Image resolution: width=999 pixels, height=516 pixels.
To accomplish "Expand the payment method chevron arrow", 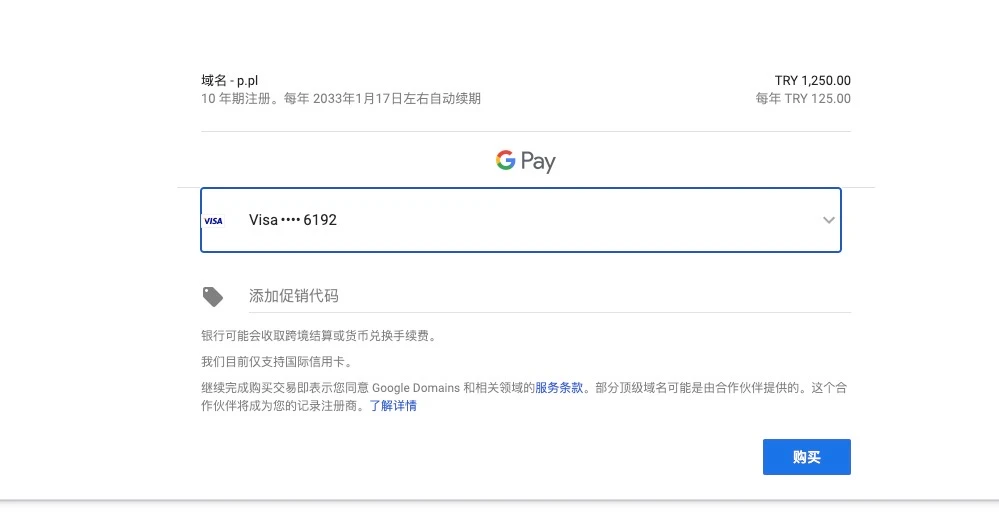I will (828, 220).
